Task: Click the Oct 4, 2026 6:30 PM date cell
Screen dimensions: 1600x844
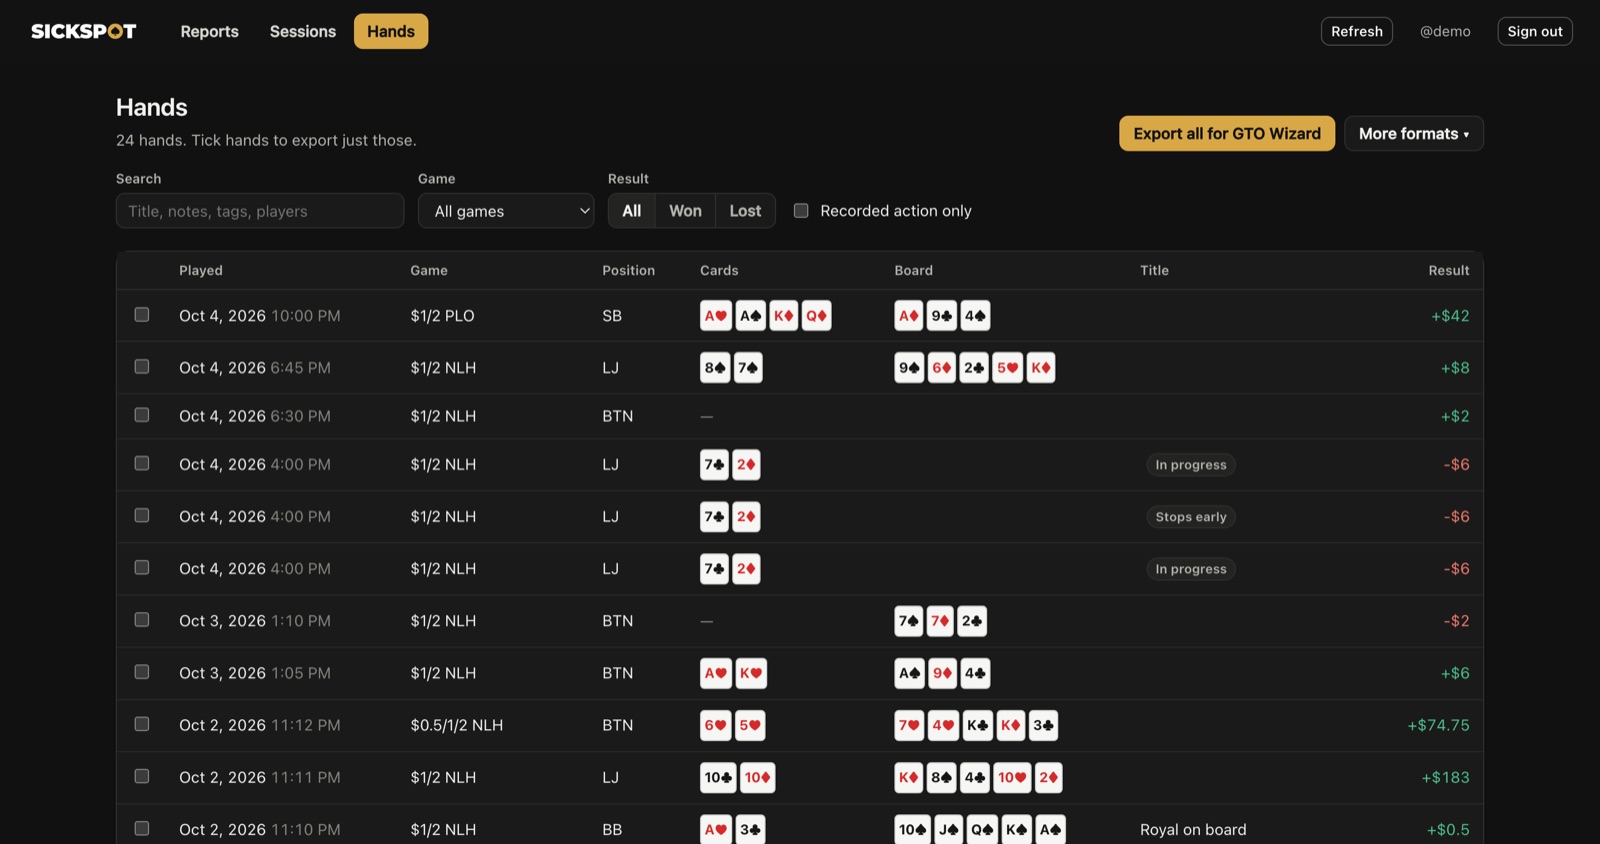Action: (255, 416)
